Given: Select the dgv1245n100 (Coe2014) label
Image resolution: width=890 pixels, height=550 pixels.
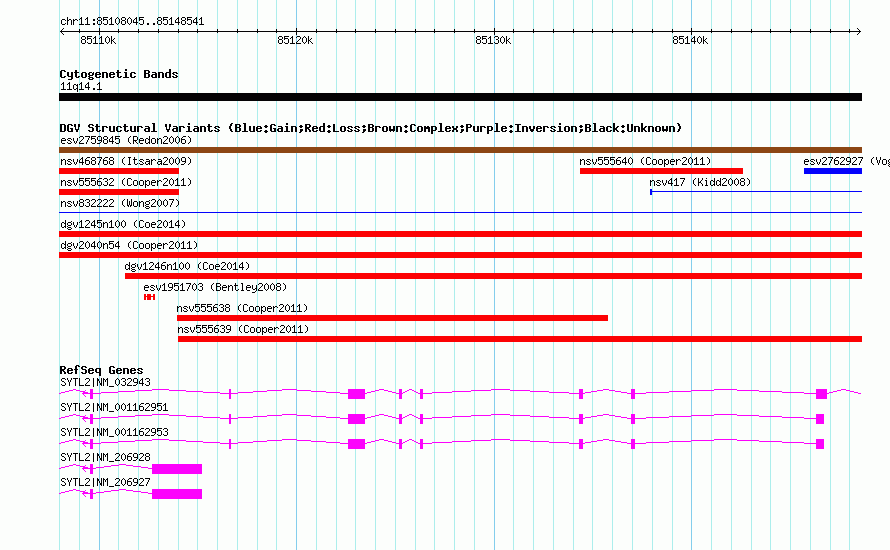Looking at the screenshot, I should pyautogui.click(x=123, y=224).
